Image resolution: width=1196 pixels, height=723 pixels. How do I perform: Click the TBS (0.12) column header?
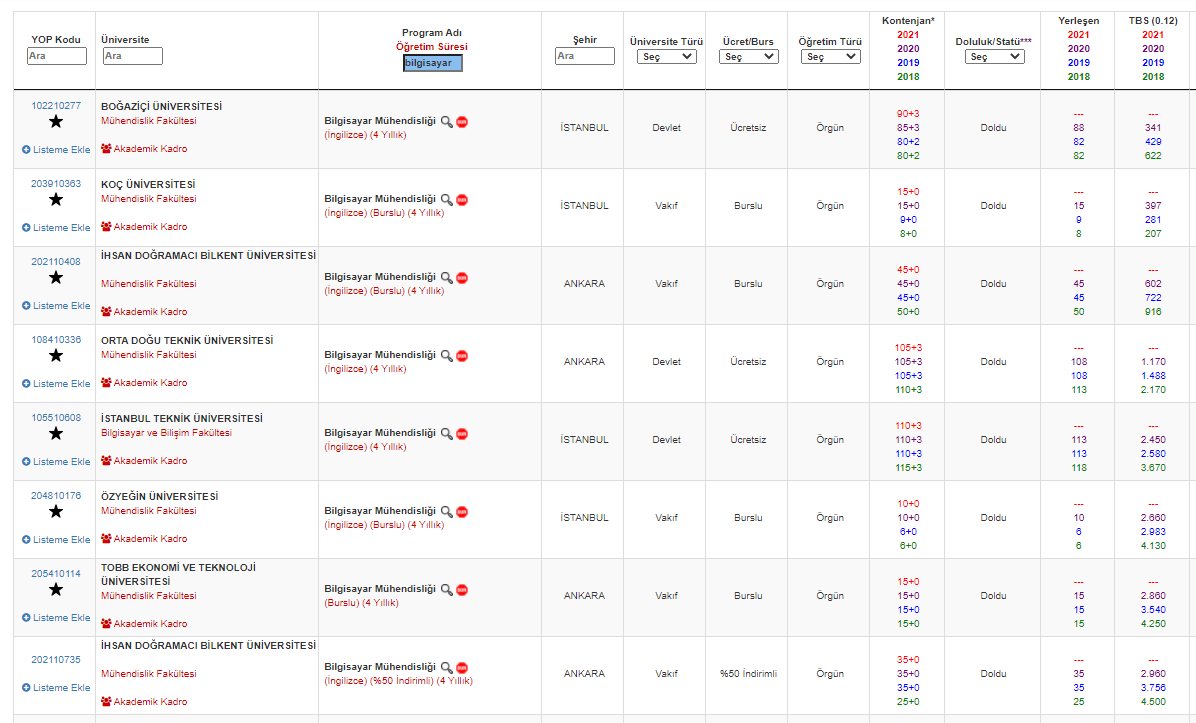pyautogui.click(x=1153, y=21)
